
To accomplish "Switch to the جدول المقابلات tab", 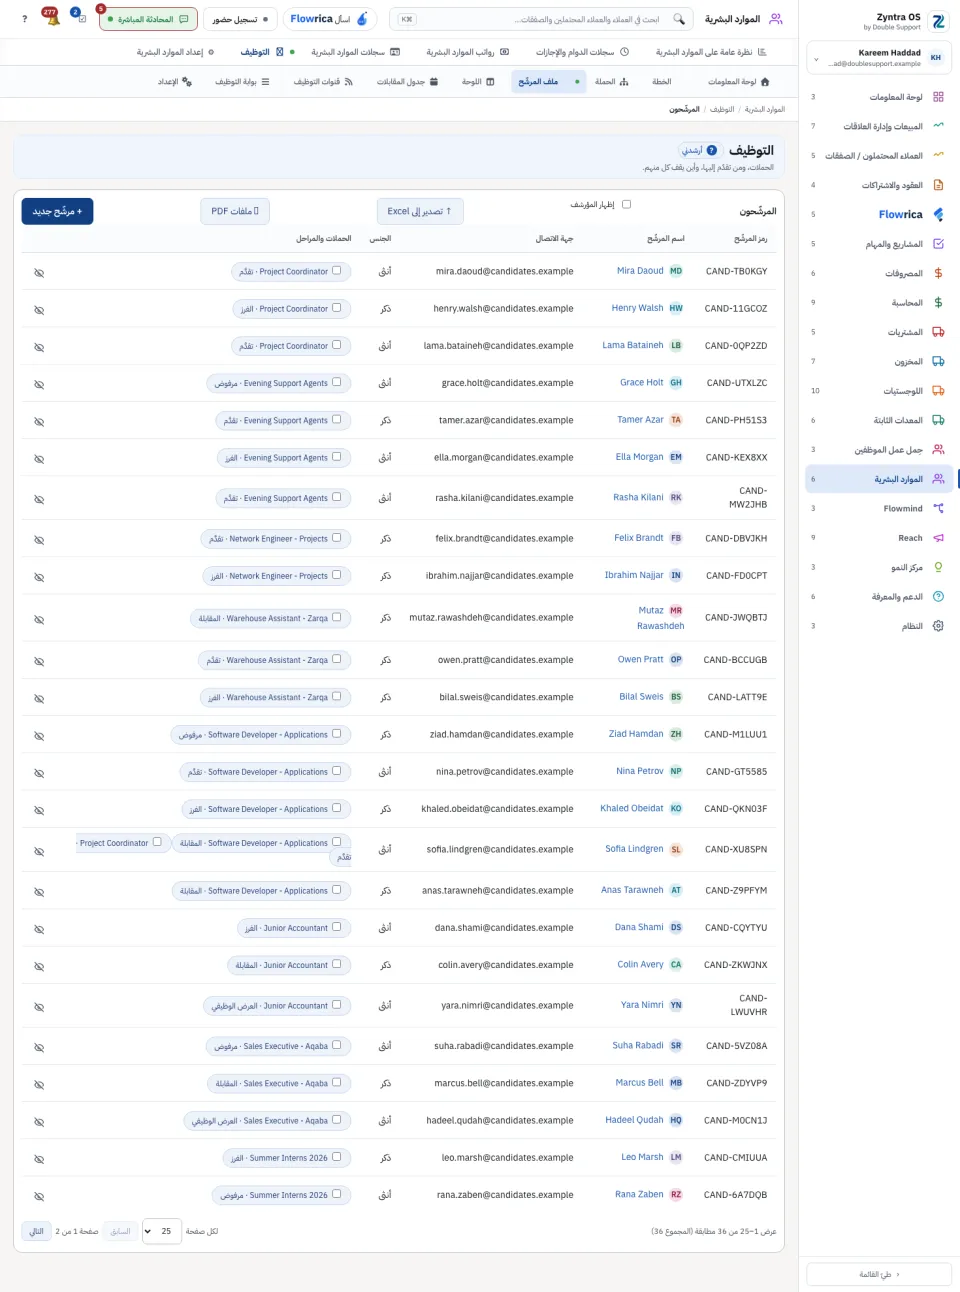I will pos(407,82).
